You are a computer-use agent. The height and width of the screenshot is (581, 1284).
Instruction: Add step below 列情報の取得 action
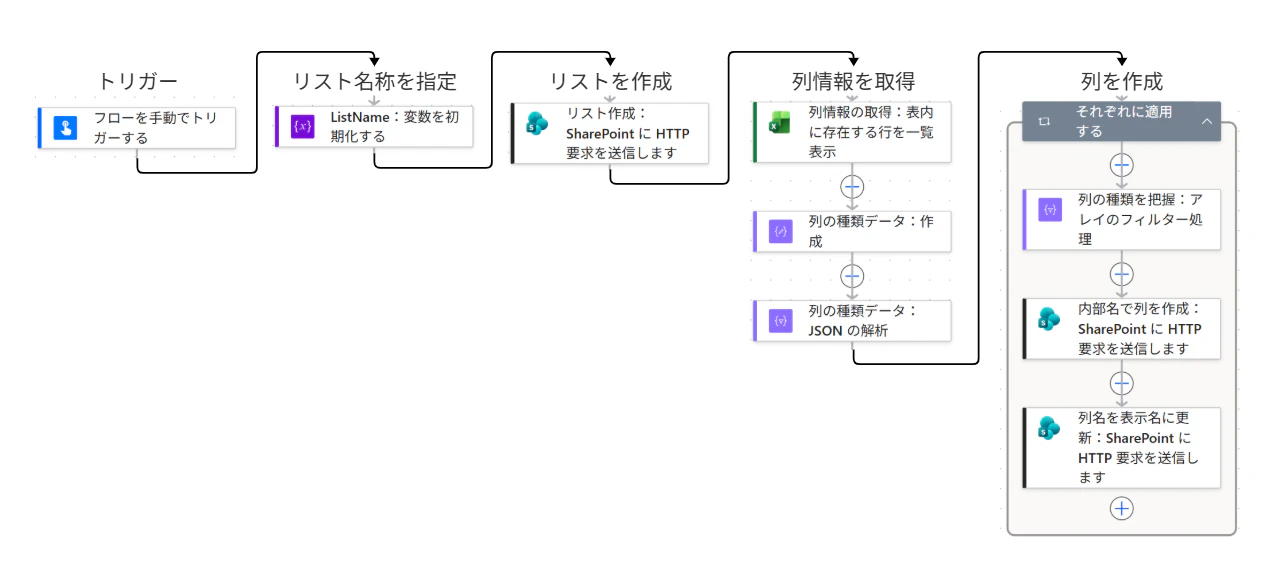pyautogui.click(x=852, y=186)
